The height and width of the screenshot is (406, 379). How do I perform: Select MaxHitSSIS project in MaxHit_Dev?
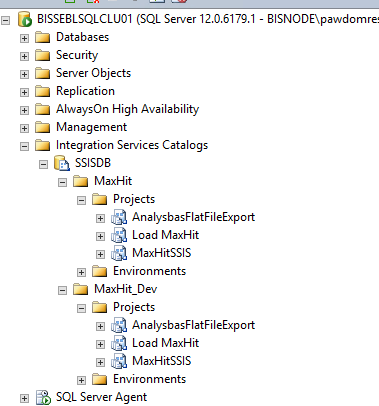[x=162, y=361]
